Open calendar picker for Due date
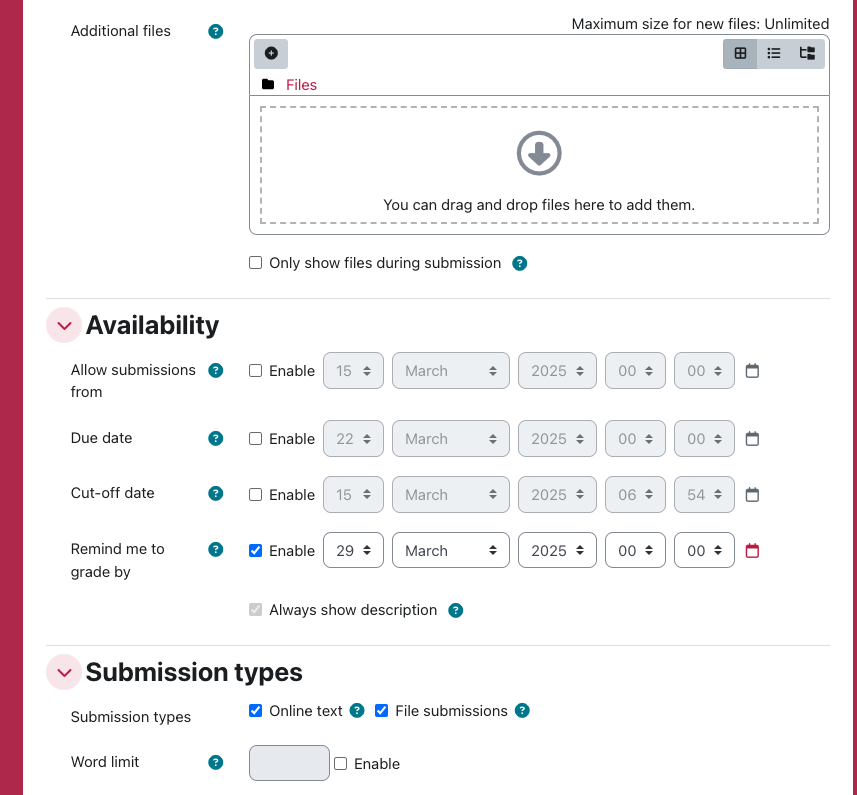Image resolution: width=857 pixels, height=795 pixels. click(753, 438)
